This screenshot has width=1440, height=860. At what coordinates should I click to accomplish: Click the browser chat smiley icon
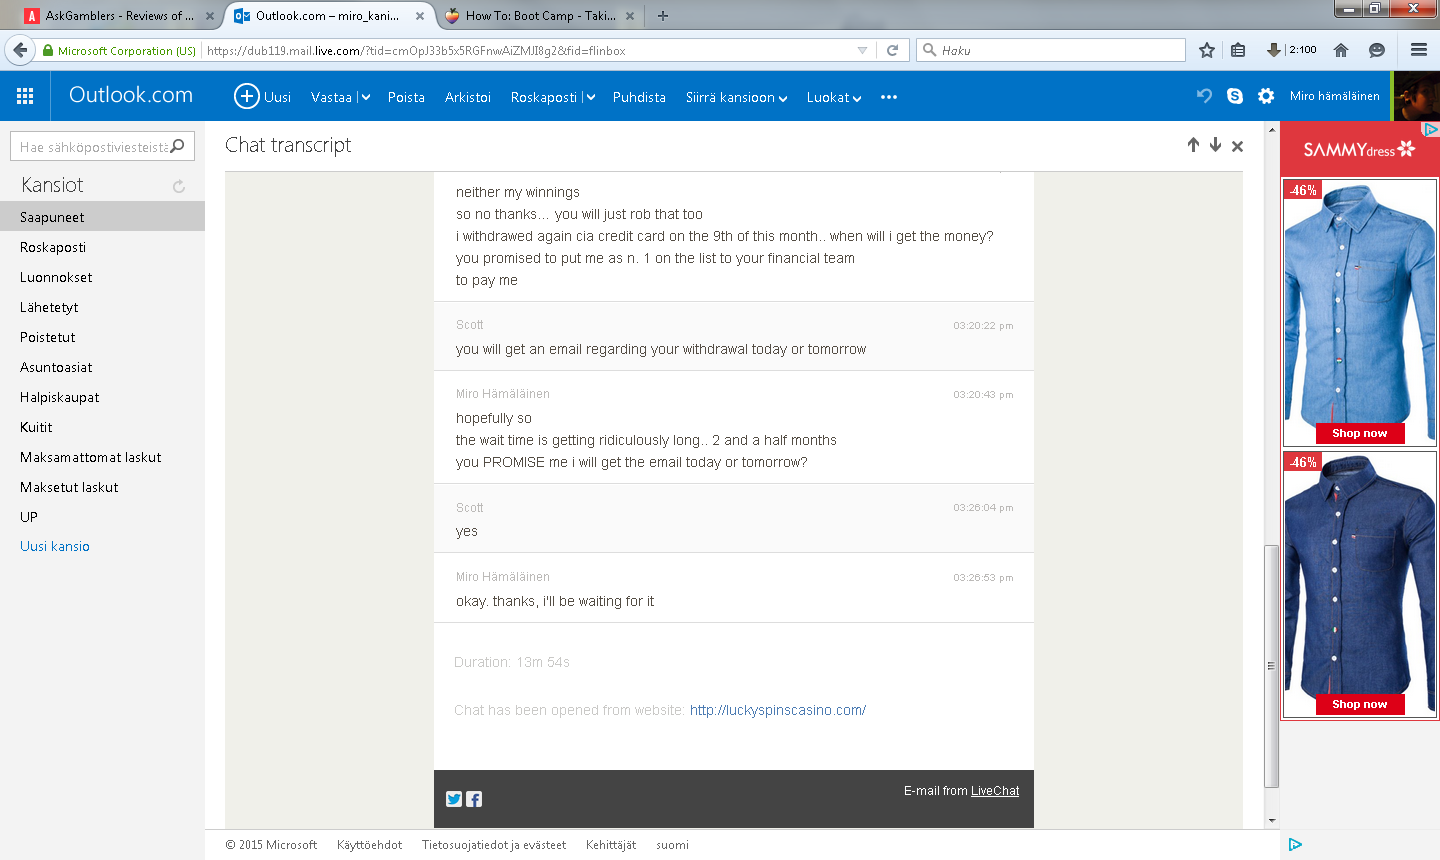tap(1377, 50)
